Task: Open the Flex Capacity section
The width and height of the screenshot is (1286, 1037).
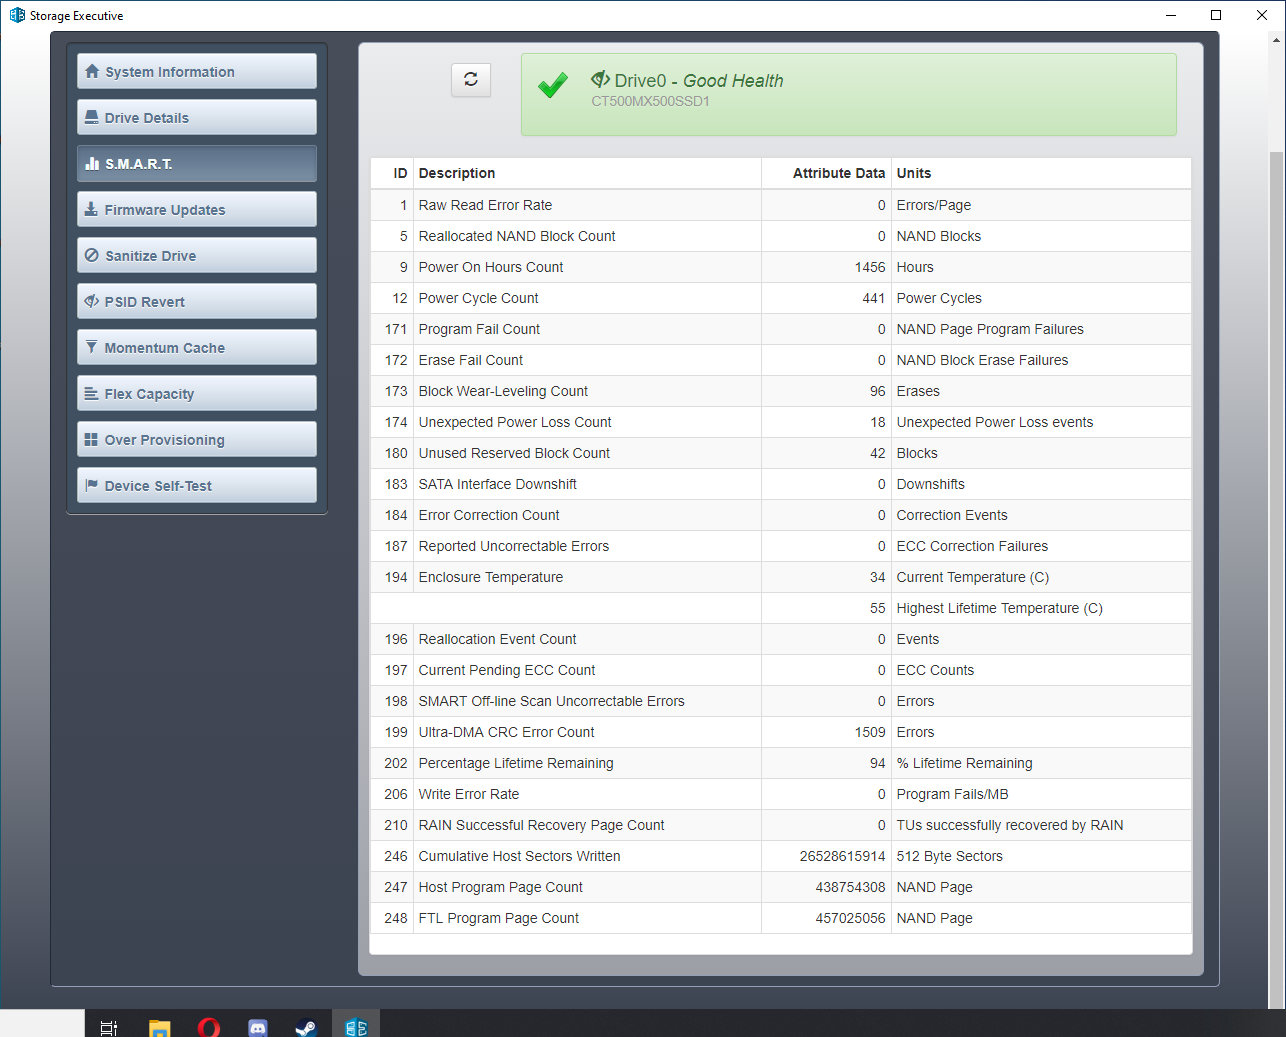Action: pos(197,393)
